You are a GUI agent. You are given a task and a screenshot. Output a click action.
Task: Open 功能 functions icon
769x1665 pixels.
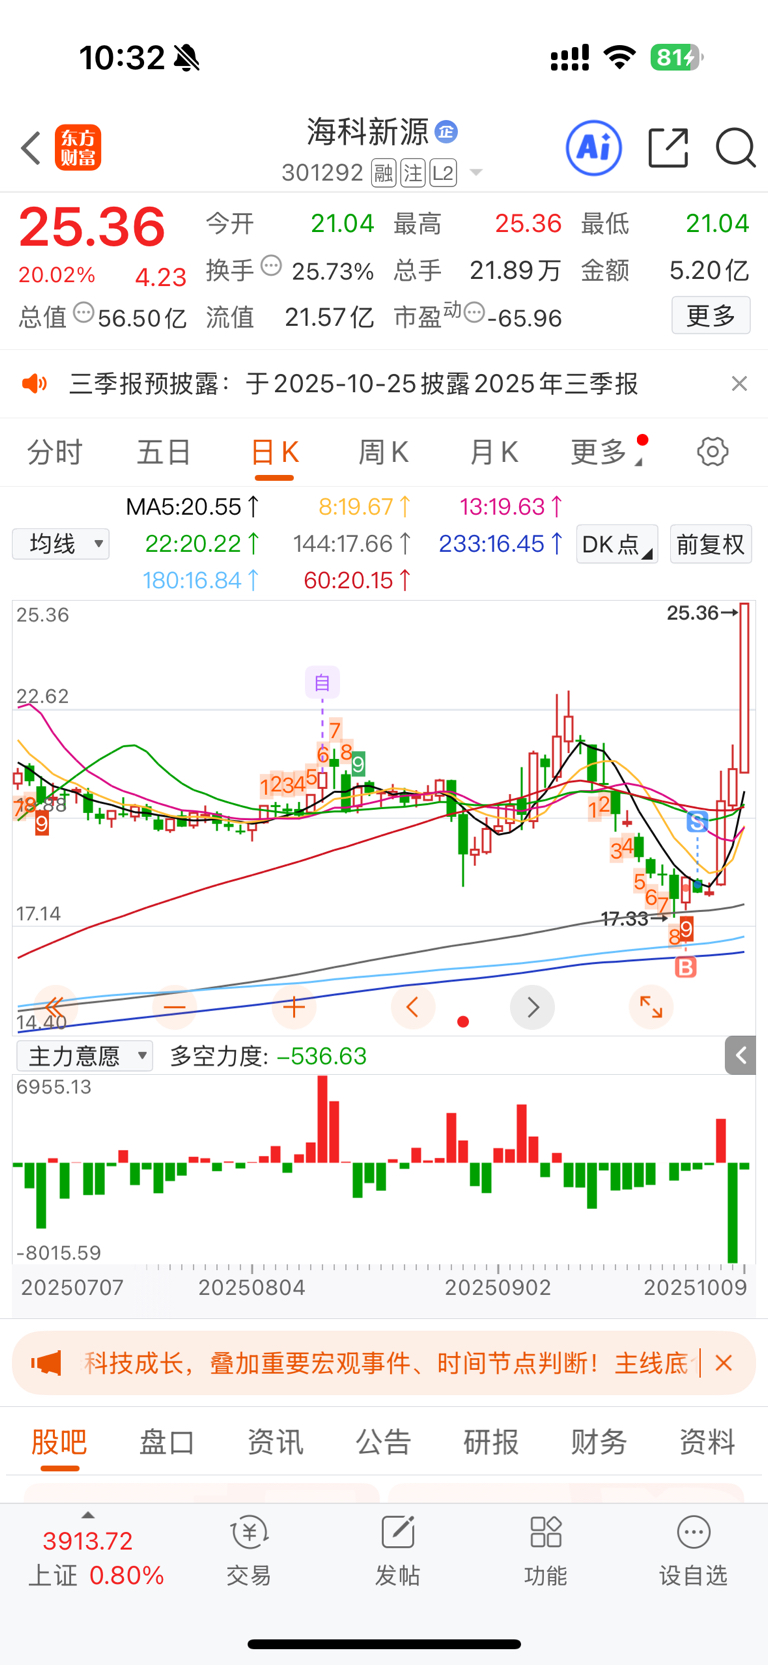(x=546, y=1551)
